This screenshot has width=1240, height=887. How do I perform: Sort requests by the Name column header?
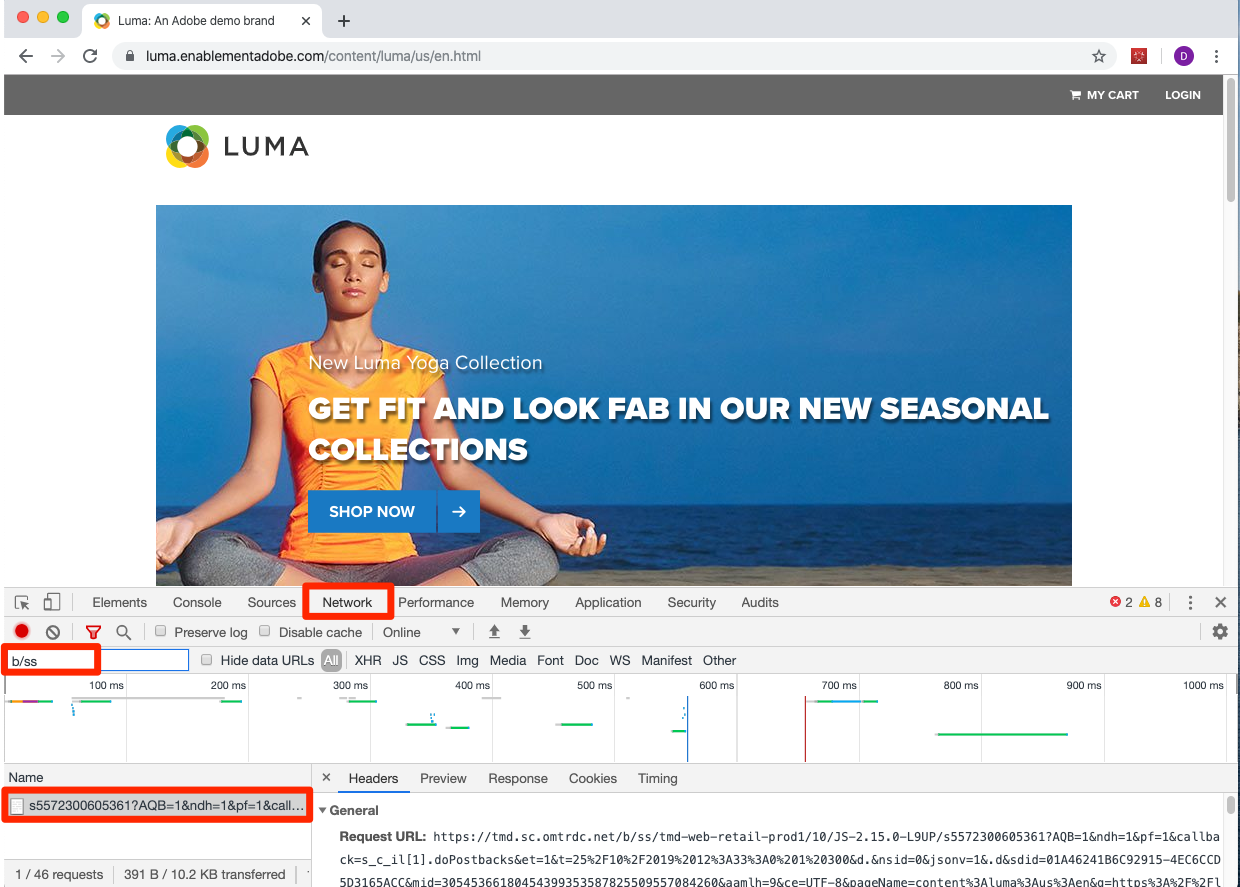156,777
